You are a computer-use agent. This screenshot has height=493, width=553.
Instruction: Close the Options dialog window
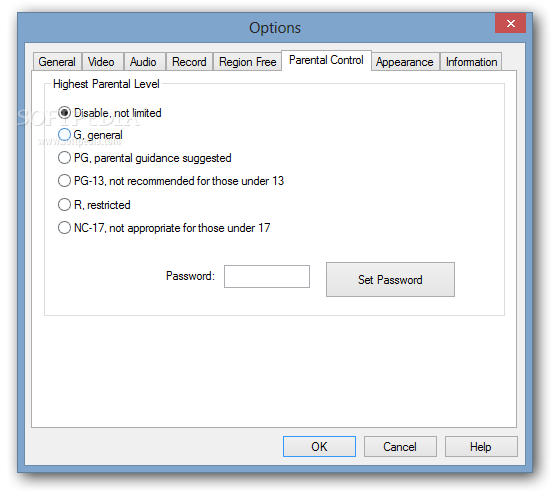click(x=510, y=23)
